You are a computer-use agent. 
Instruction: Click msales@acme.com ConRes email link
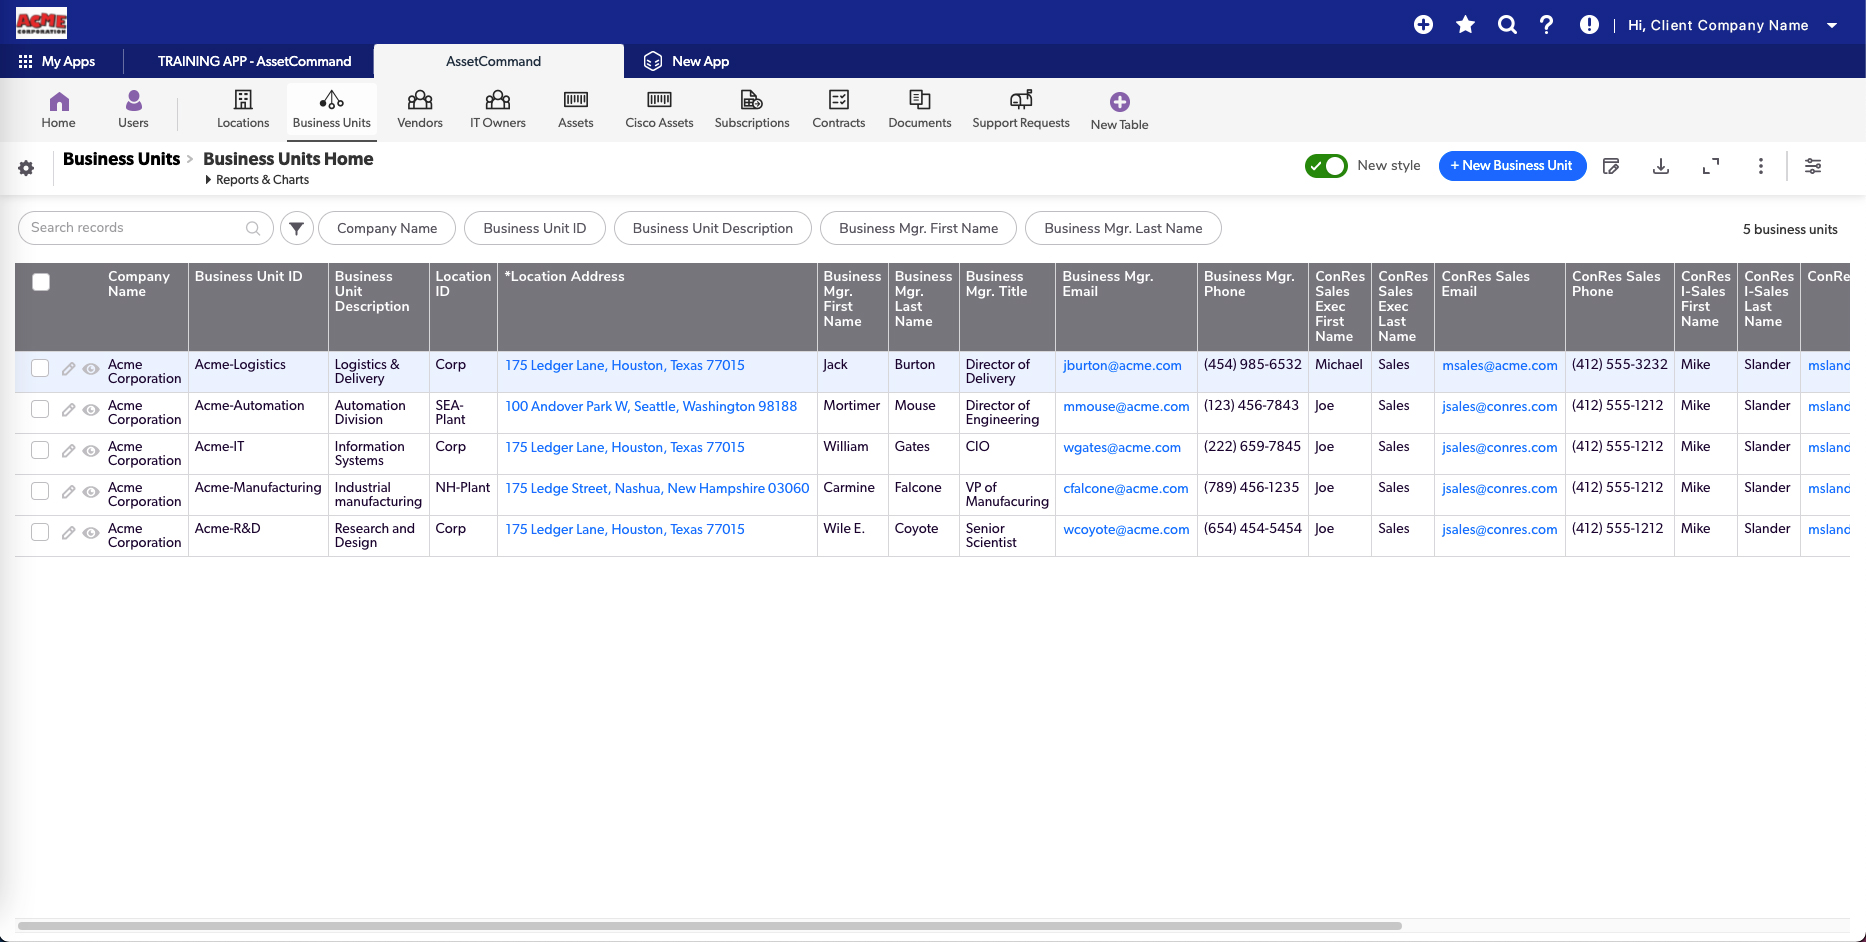coord(1499,365)
